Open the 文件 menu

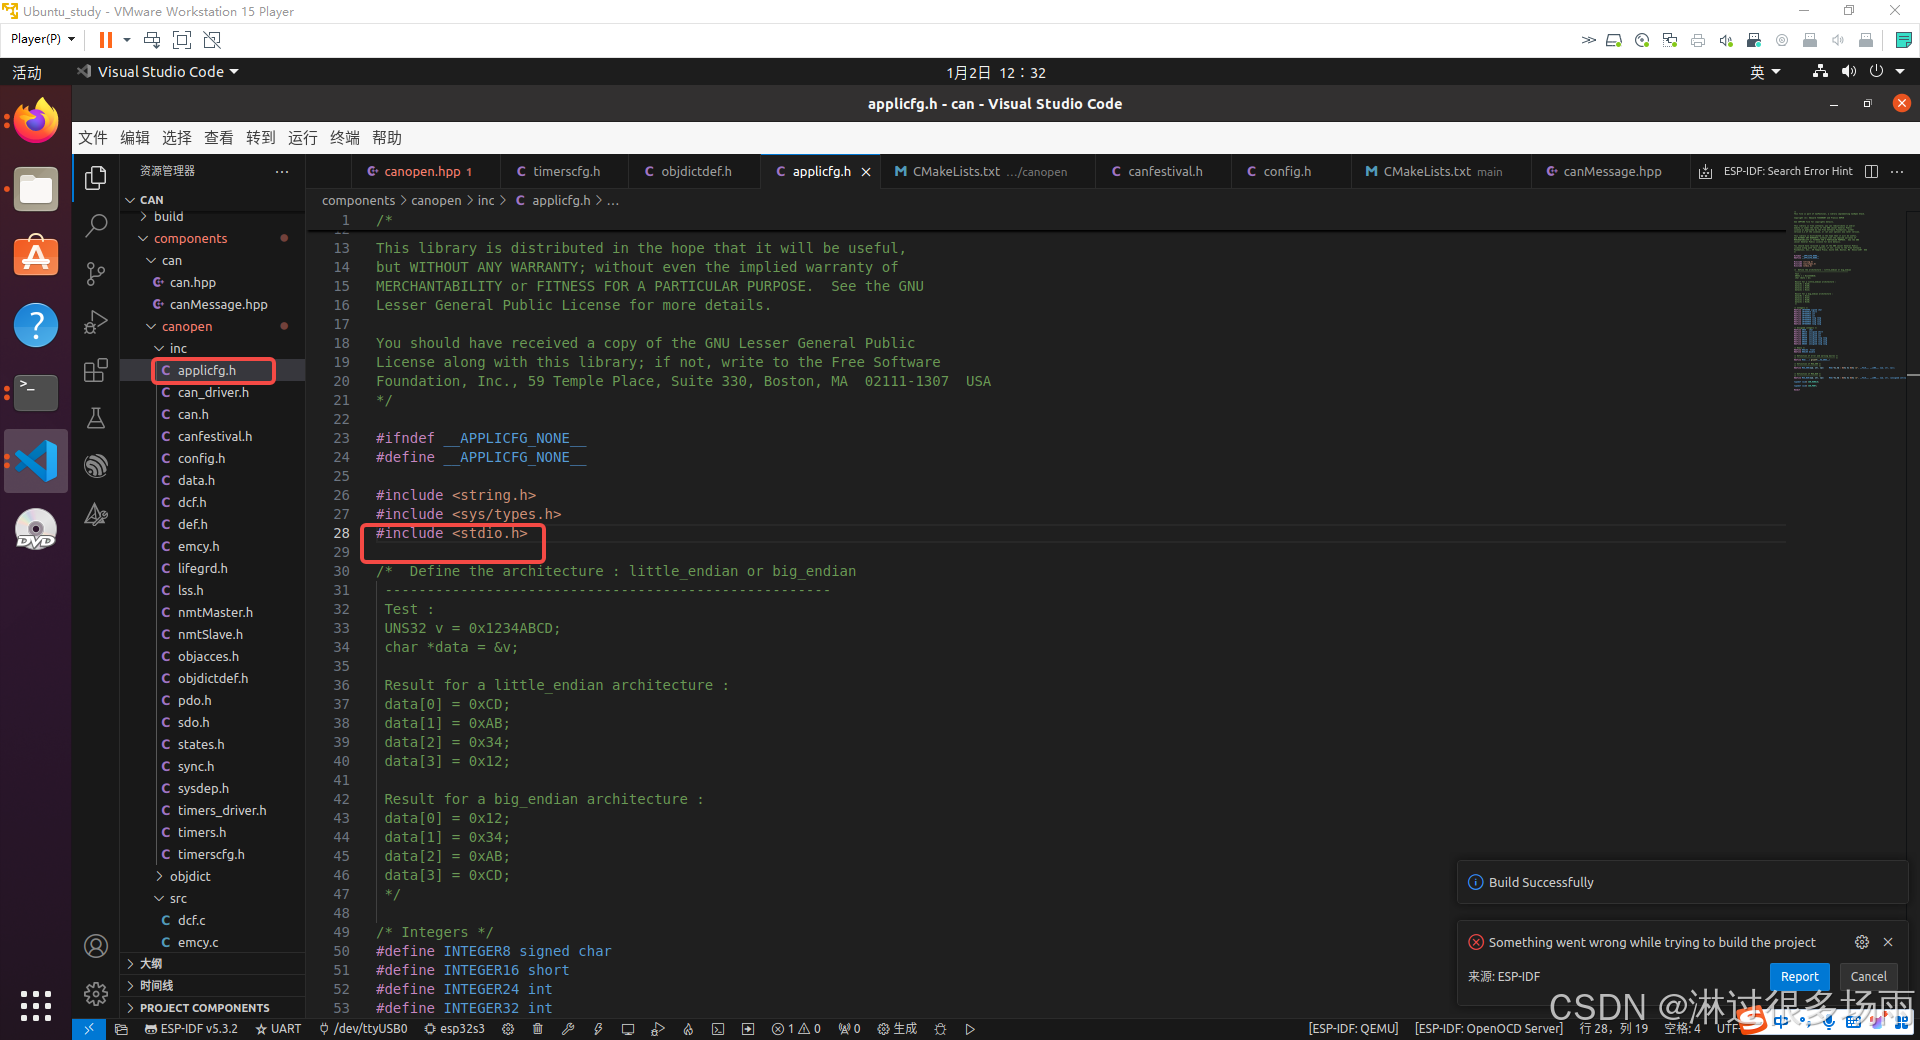[93, 138]
